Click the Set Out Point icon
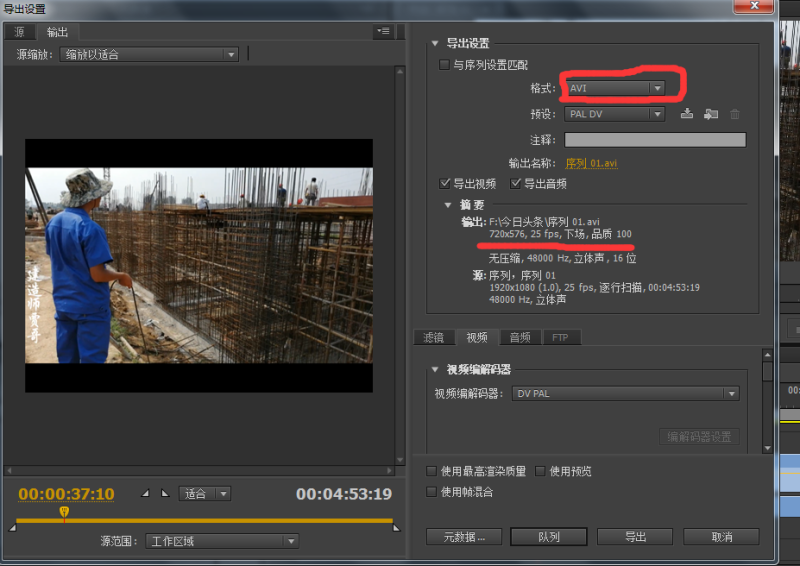The height and width of the screenshot is (566, 800). 166,493
